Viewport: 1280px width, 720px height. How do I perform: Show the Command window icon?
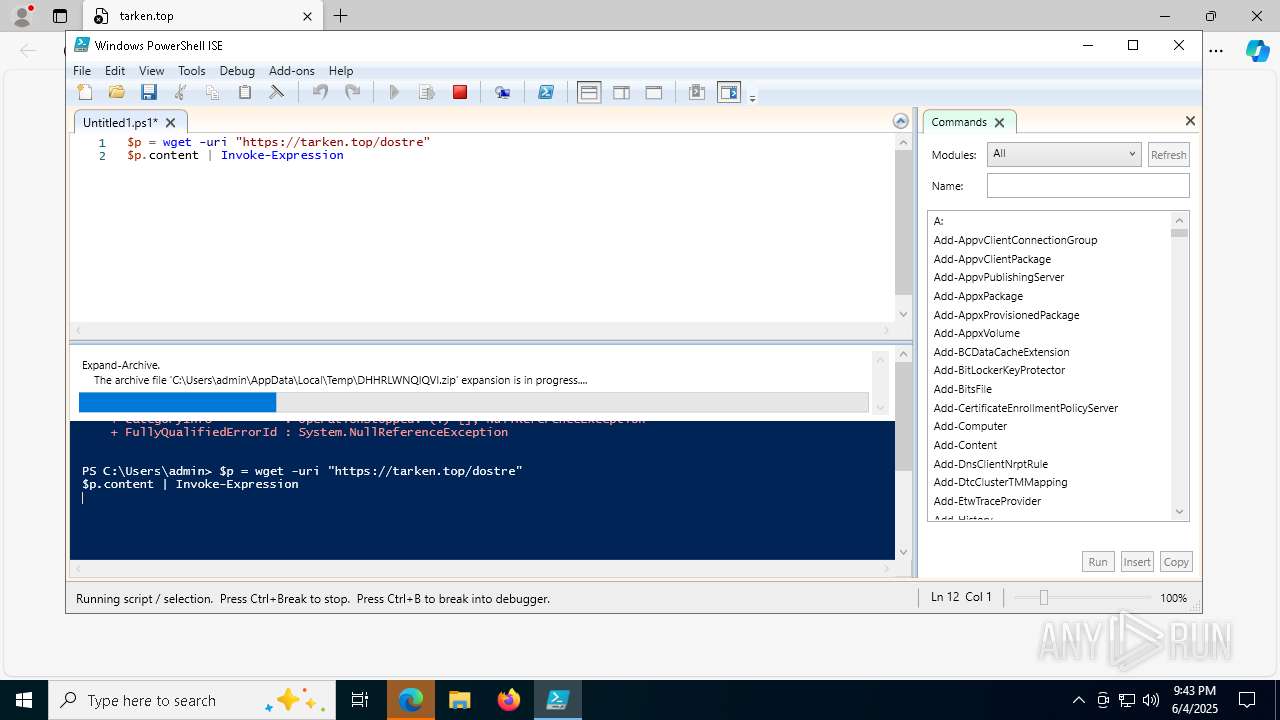coord(697,92)
